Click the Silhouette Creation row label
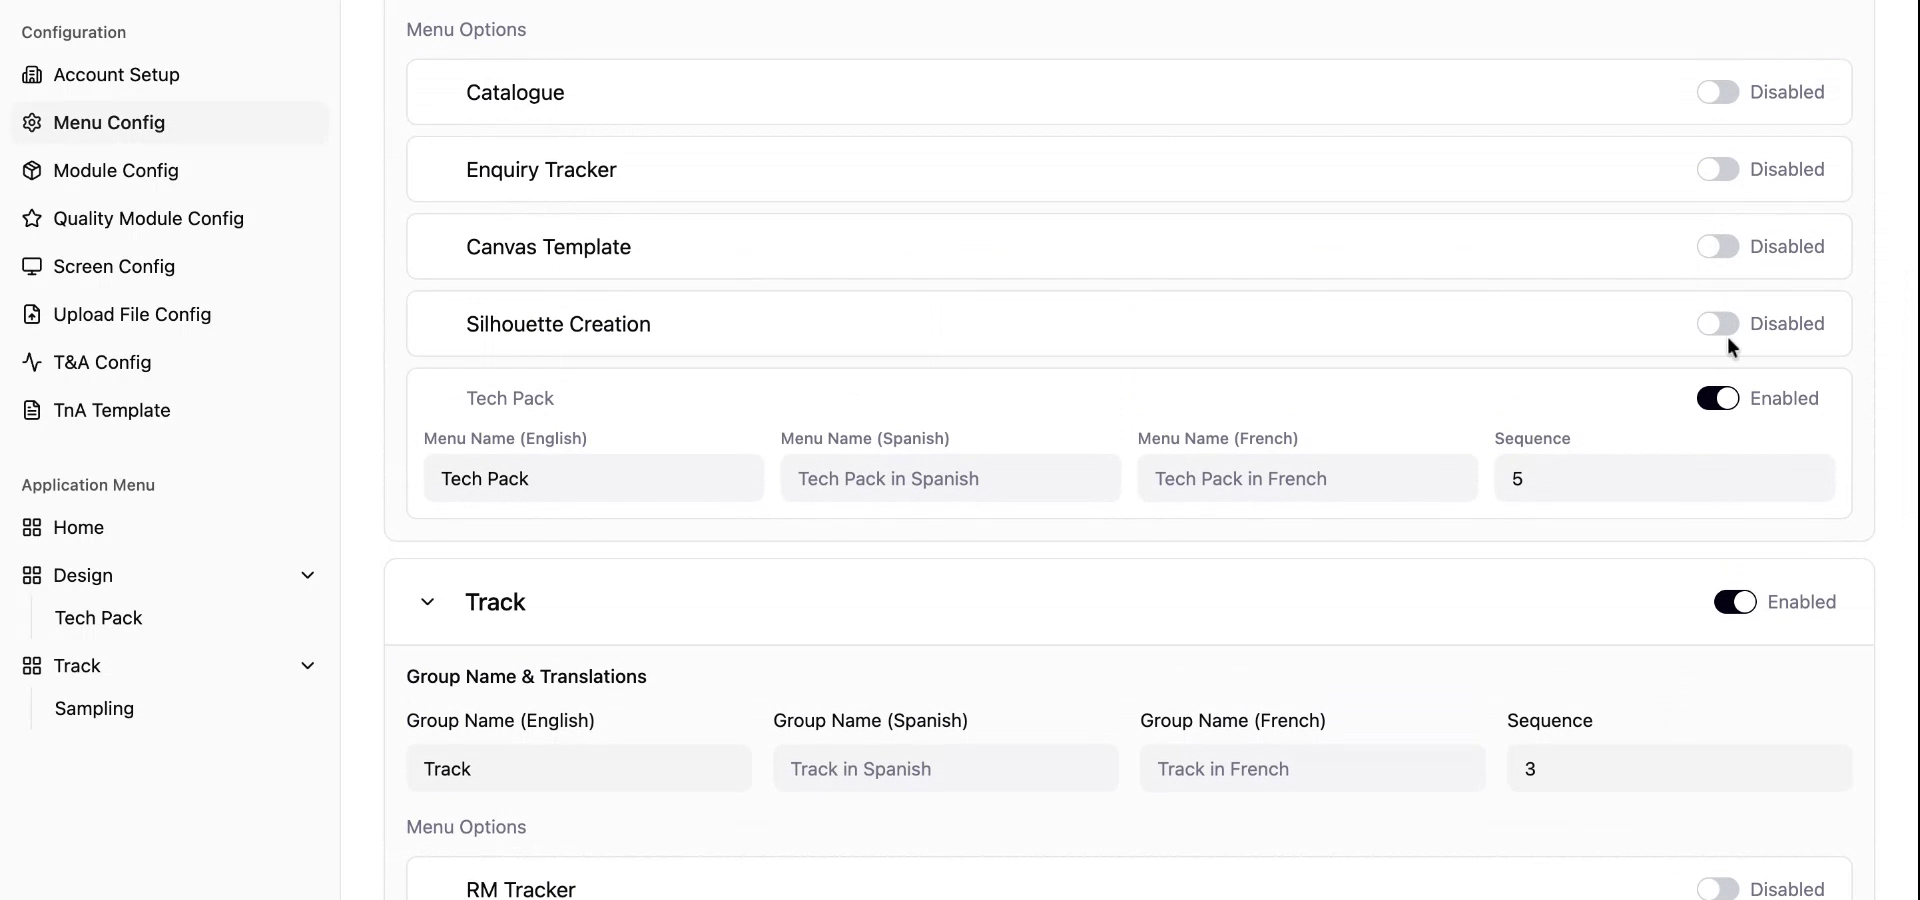The width and height of the screenshot is (1920, 900). (558, 324)
